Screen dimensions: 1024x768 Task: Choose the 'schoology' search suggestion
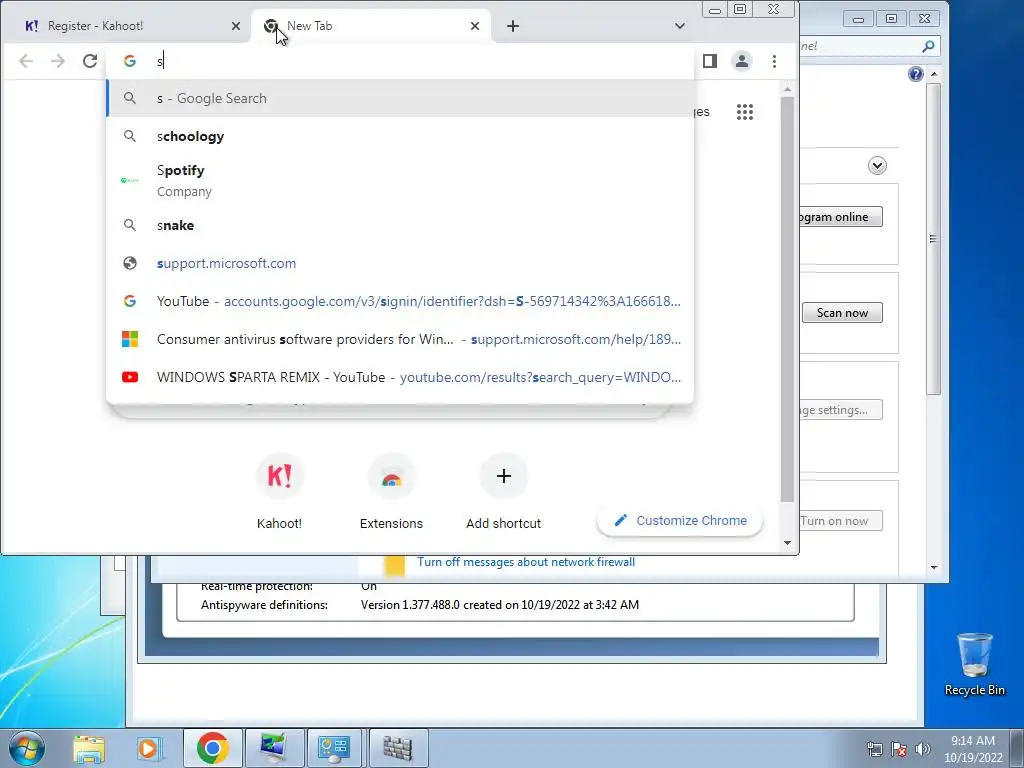point(400,136)
